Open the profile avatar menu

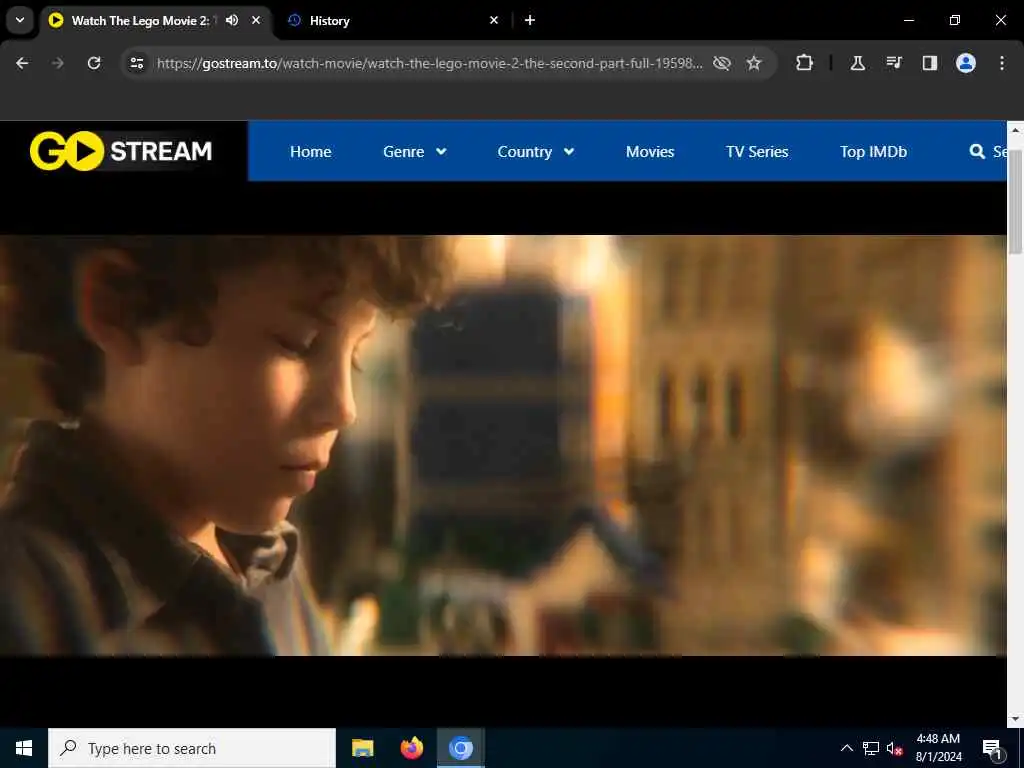tap(966, 63)
